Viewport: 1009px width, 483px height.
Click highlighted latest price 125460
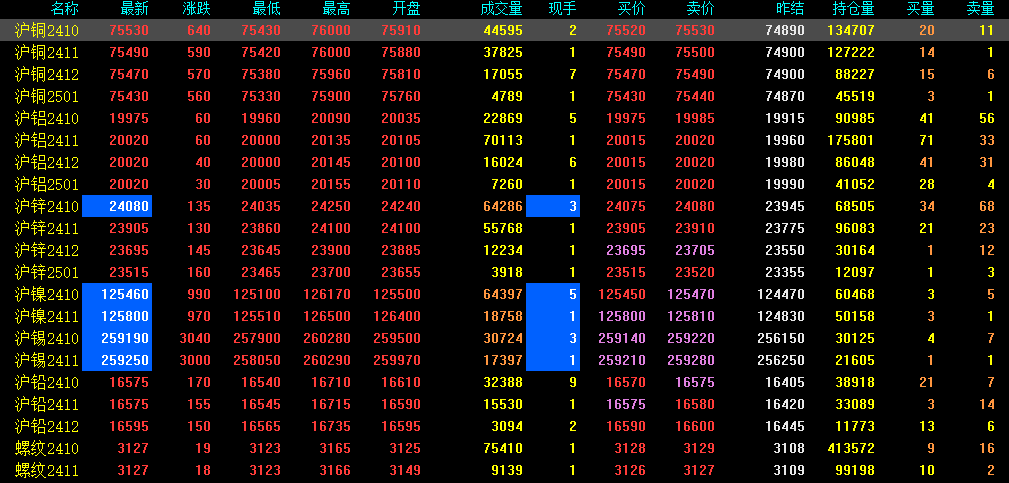(x=117, y=294)
